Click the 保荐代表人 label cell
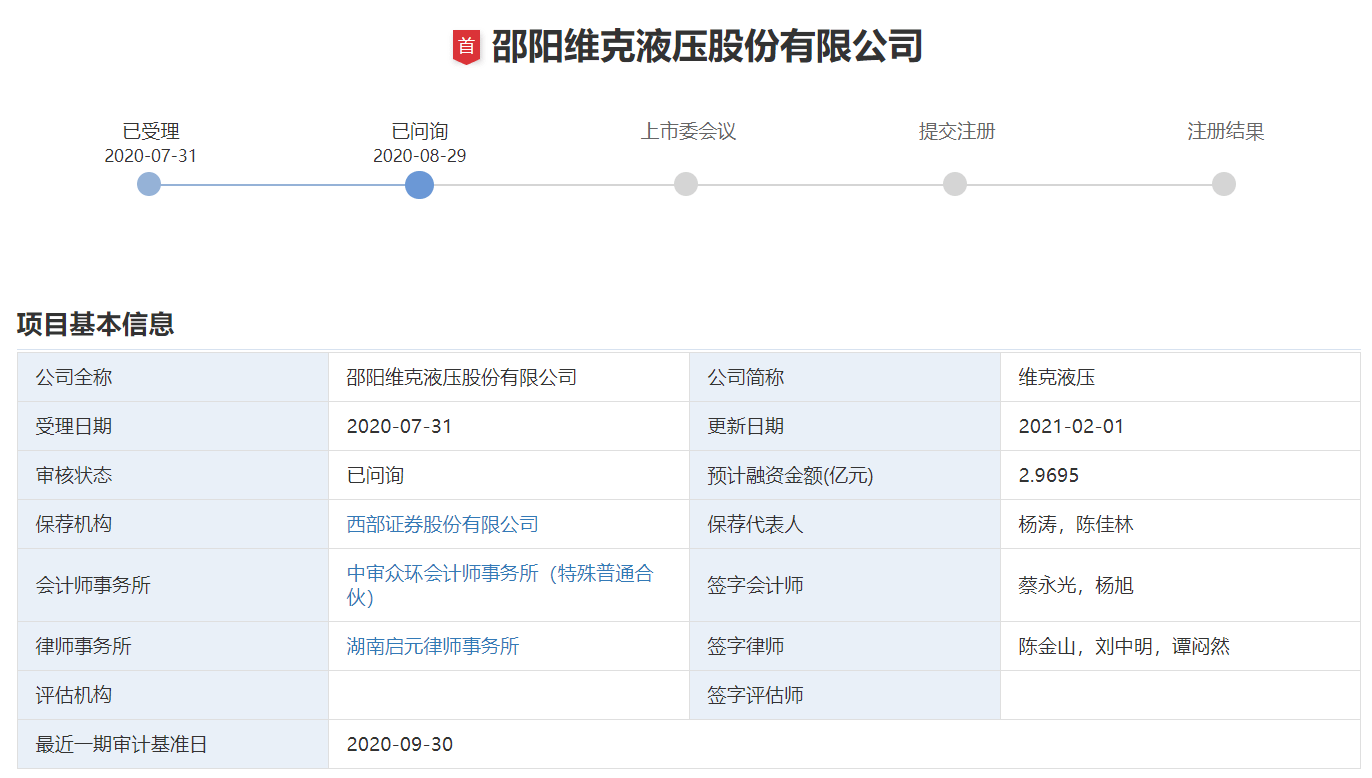Image resolution: width=1372 pixels, height=778 pixels. click(845, 524)
